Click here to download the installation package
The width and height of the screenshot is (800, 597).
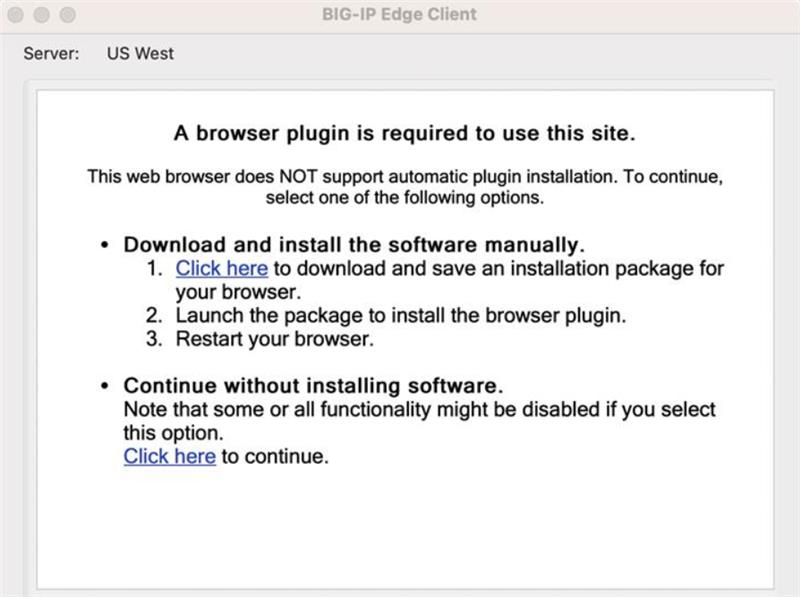221,268
